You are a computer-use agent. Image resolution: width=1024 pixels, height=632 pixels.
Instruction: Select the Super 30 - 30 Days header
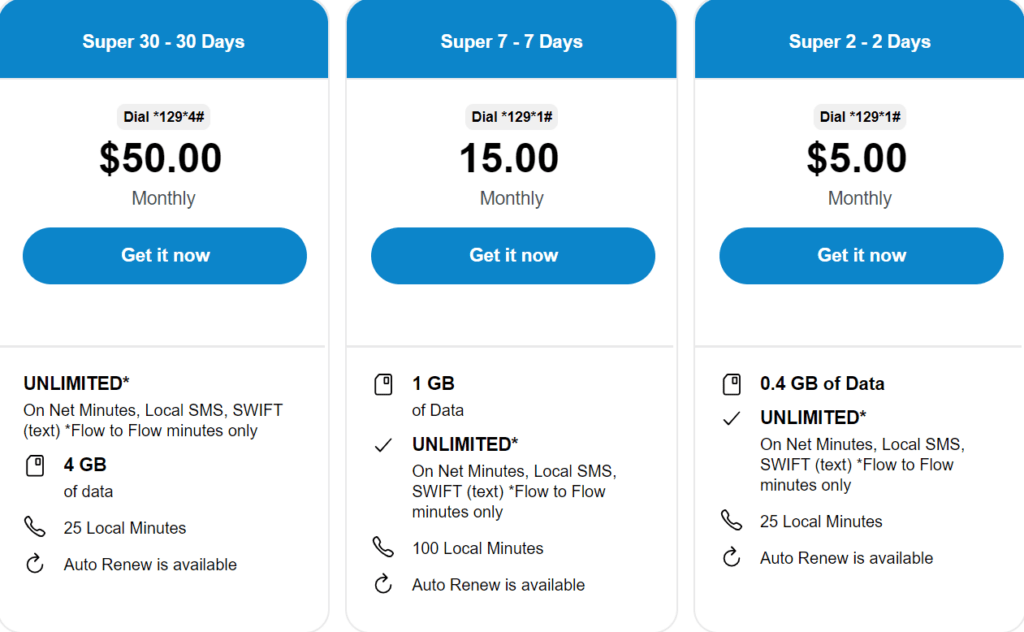click(163, 42)
